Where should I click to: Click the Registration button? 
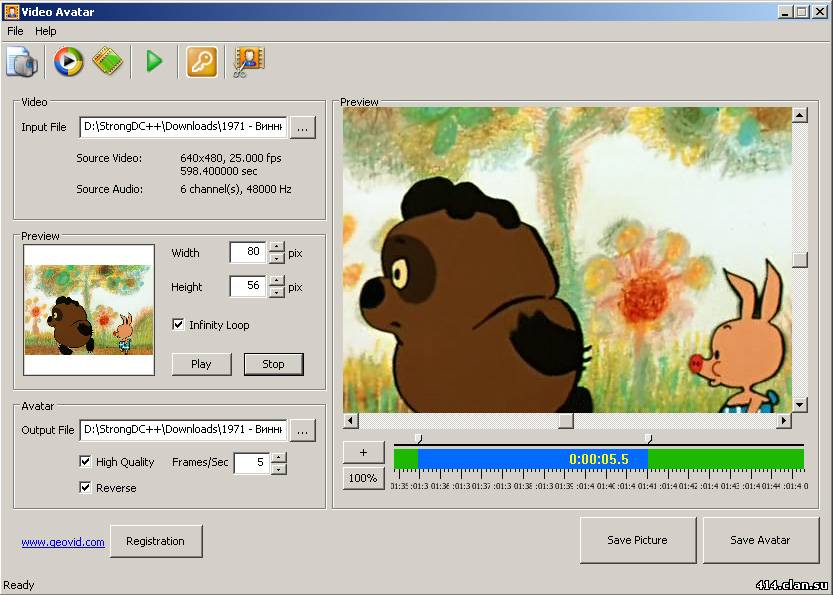[x=156, y=541]
